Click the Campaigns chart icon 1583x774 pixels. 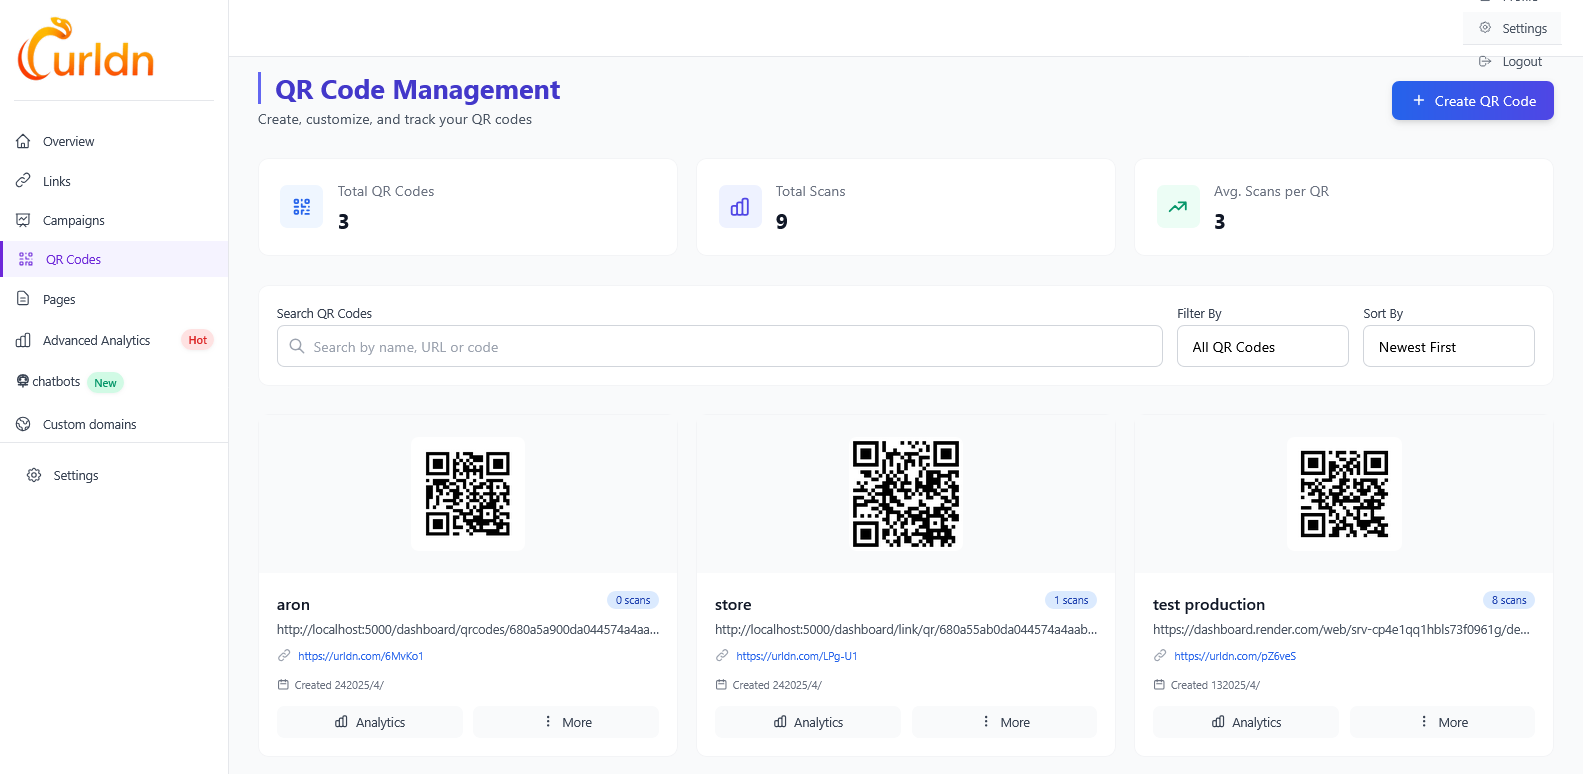23,219
